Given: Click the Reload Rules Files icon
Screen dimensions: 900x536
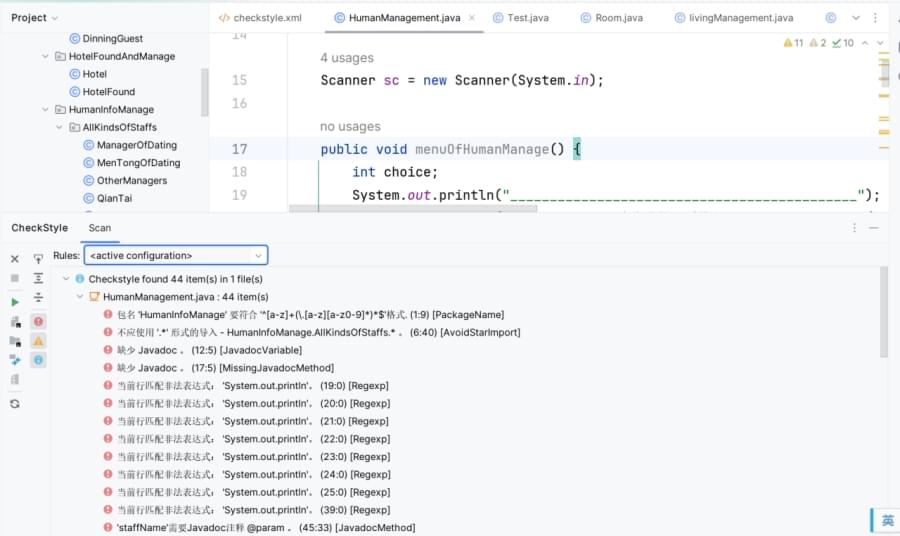Looking at the screenshot, I should (x=15, y=403).
